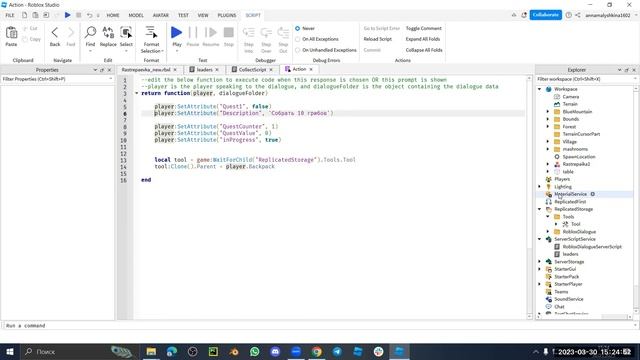Click Go to Script Error

click(x=381, y=29)
